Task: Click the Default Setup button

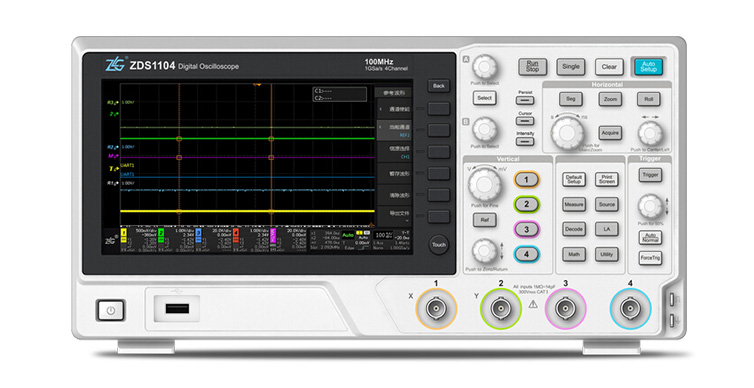Action: pos(574,179)
